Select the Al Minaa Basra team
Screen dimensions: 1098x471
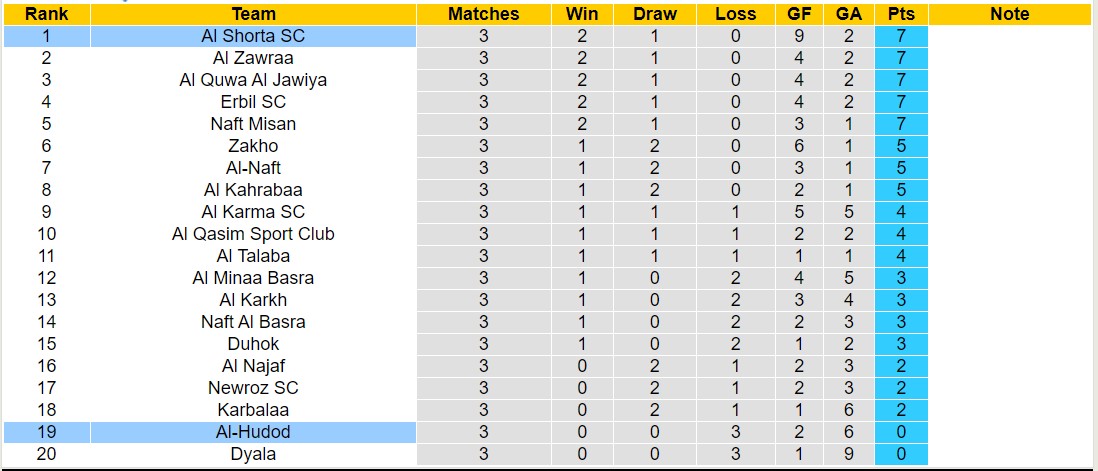coord(253,278)
